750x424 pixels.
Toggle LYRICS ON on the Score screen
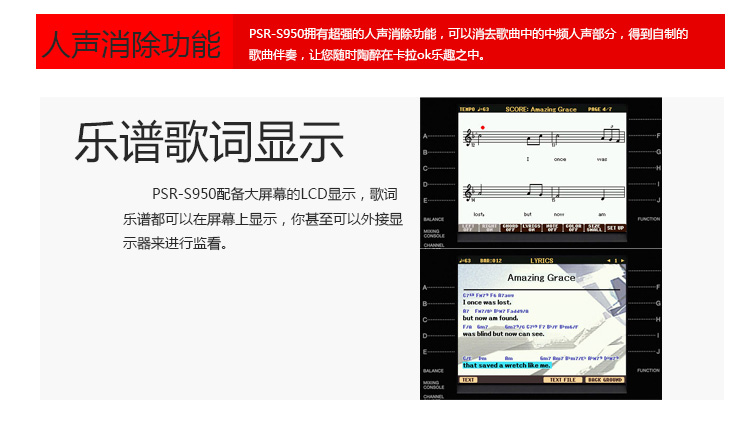[531, 228]
